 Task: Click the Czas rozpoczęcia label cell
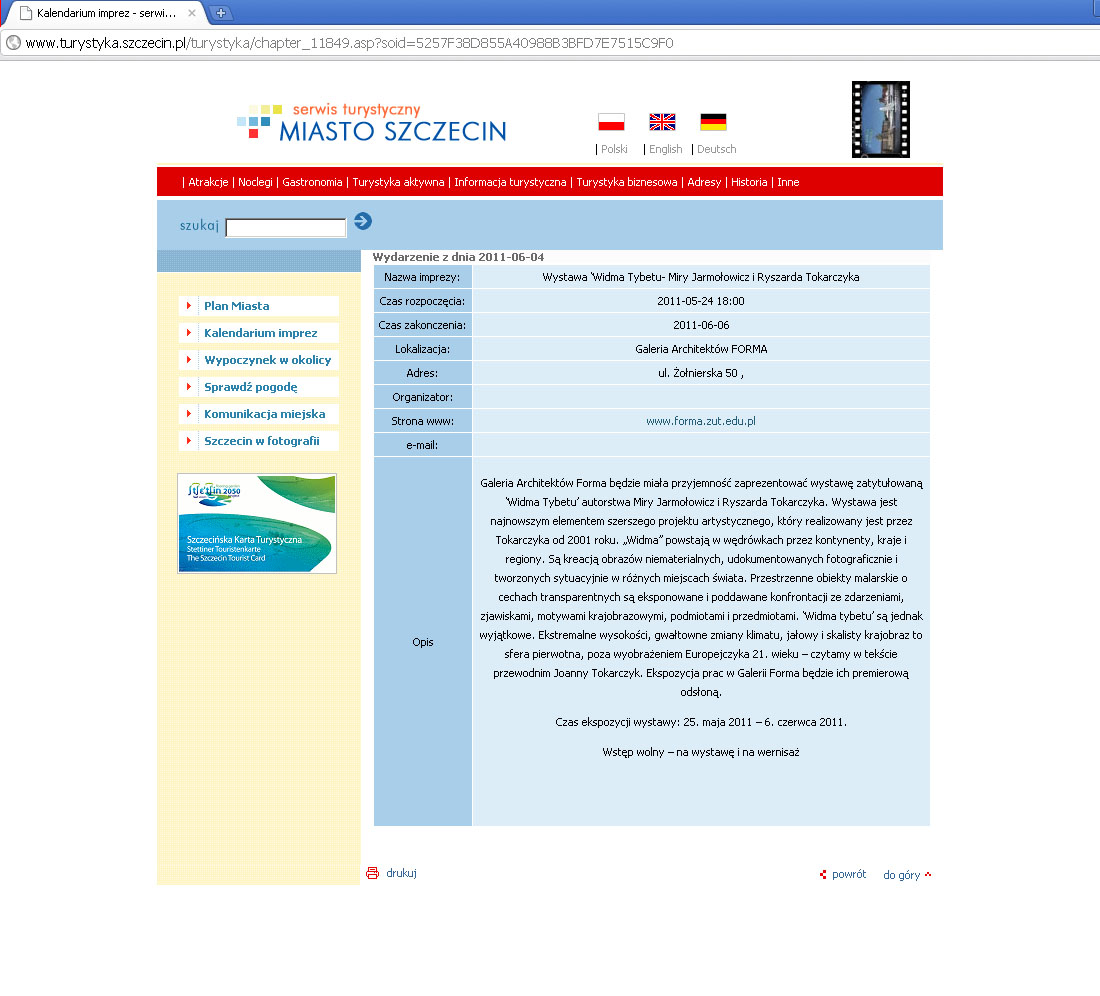[x=422, y=301]
